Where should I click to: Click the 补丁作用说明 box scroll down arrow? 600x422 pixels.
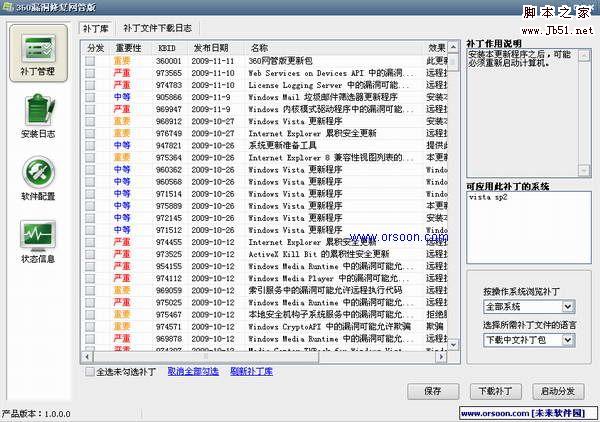coord(584,170)
